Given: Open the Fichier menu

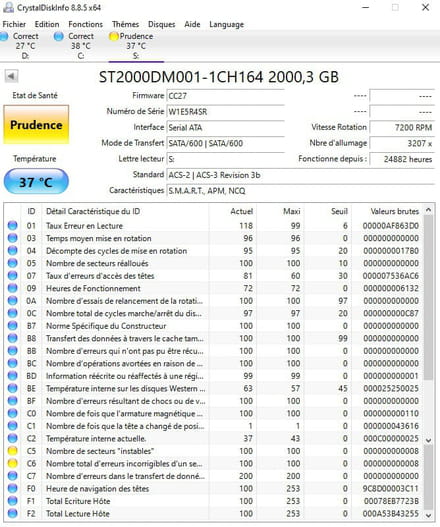Looking at the screenshot, I should pos(14,24).
